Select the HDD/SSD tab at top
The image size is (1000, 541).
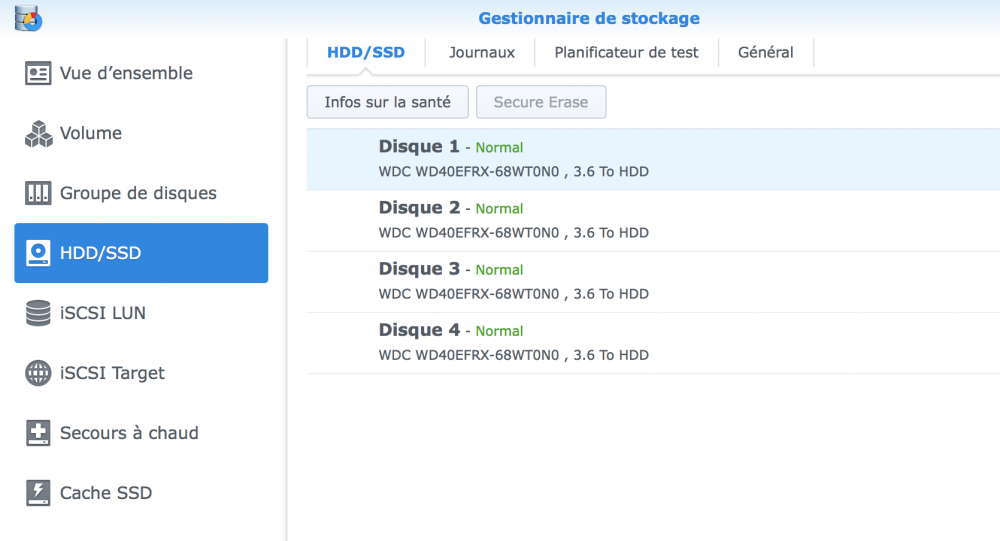pos(366,52)
